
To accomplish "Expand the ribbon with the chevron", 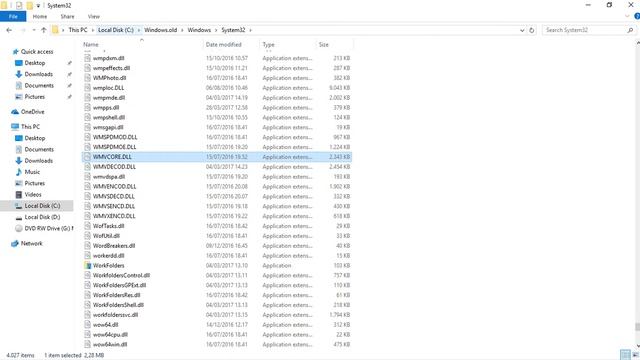I will coord(627,16).
